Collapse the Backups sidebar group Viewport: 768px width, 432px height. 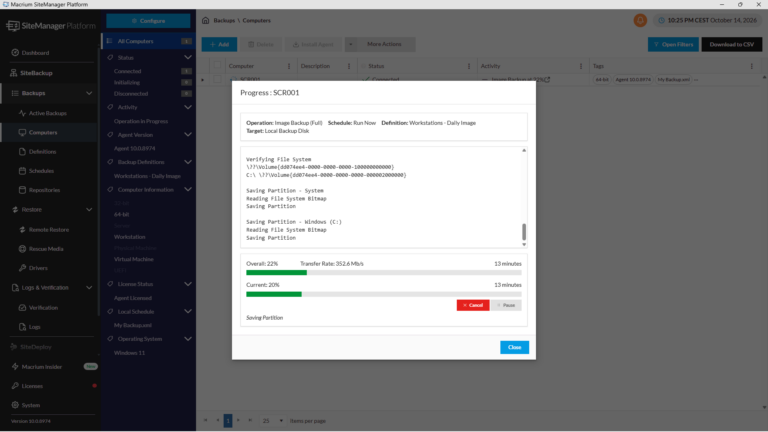[x=89, y=93]
